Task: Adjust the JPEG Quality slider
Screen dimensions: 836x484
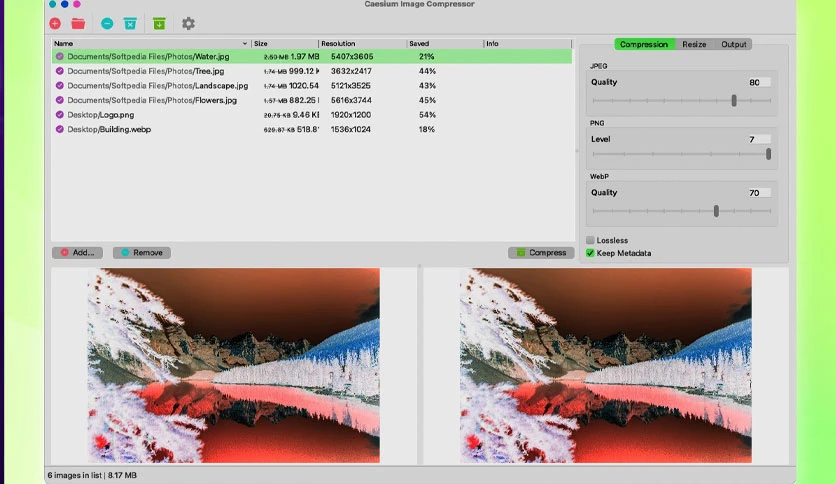Action: [x=734, y=100]
